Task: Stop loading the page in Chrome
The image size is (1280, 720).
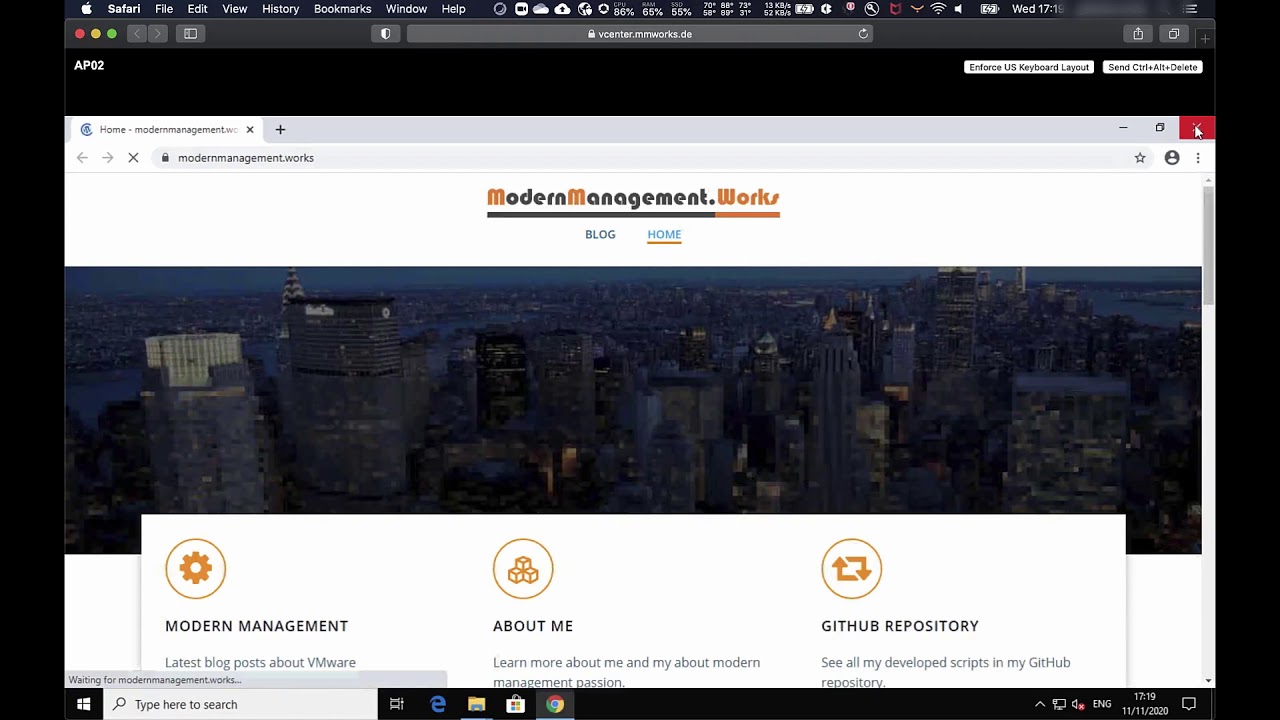Action: (133, 158)
